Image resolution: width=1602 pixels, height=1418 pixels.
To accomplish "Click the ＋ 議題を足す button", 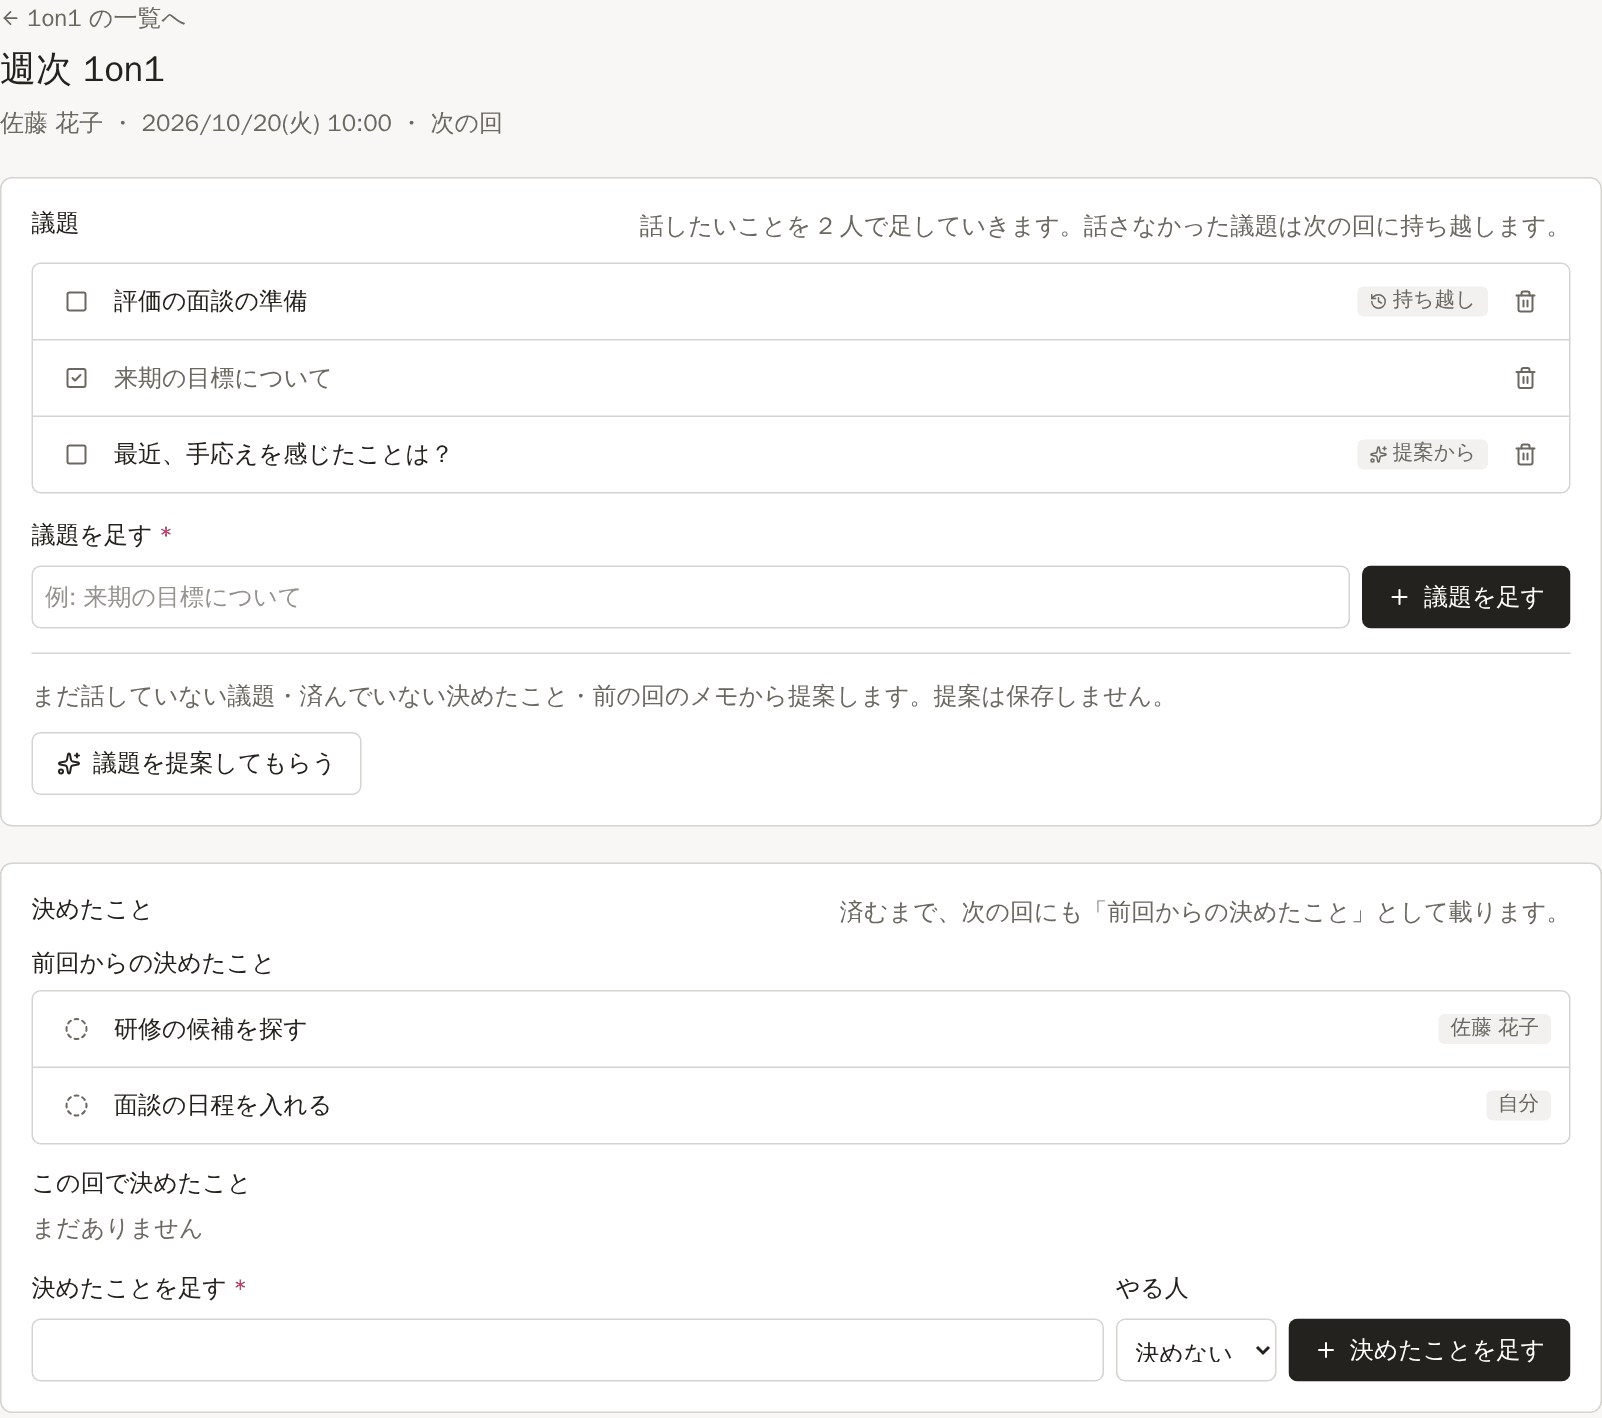I will click(x=1466, y=597).
